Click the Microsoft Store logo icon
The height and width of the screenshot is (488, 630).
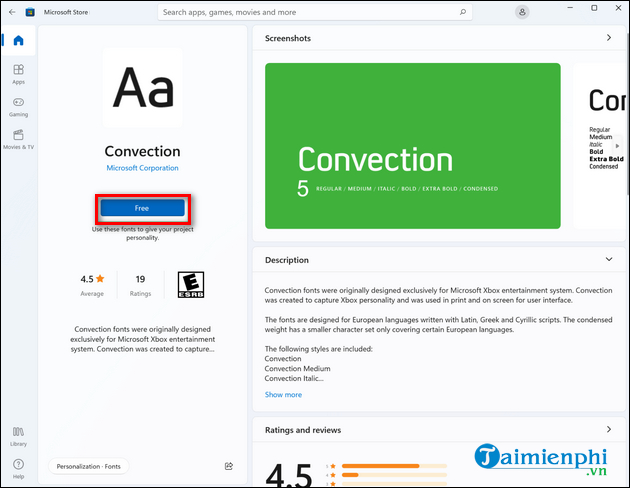click(30, 12)
